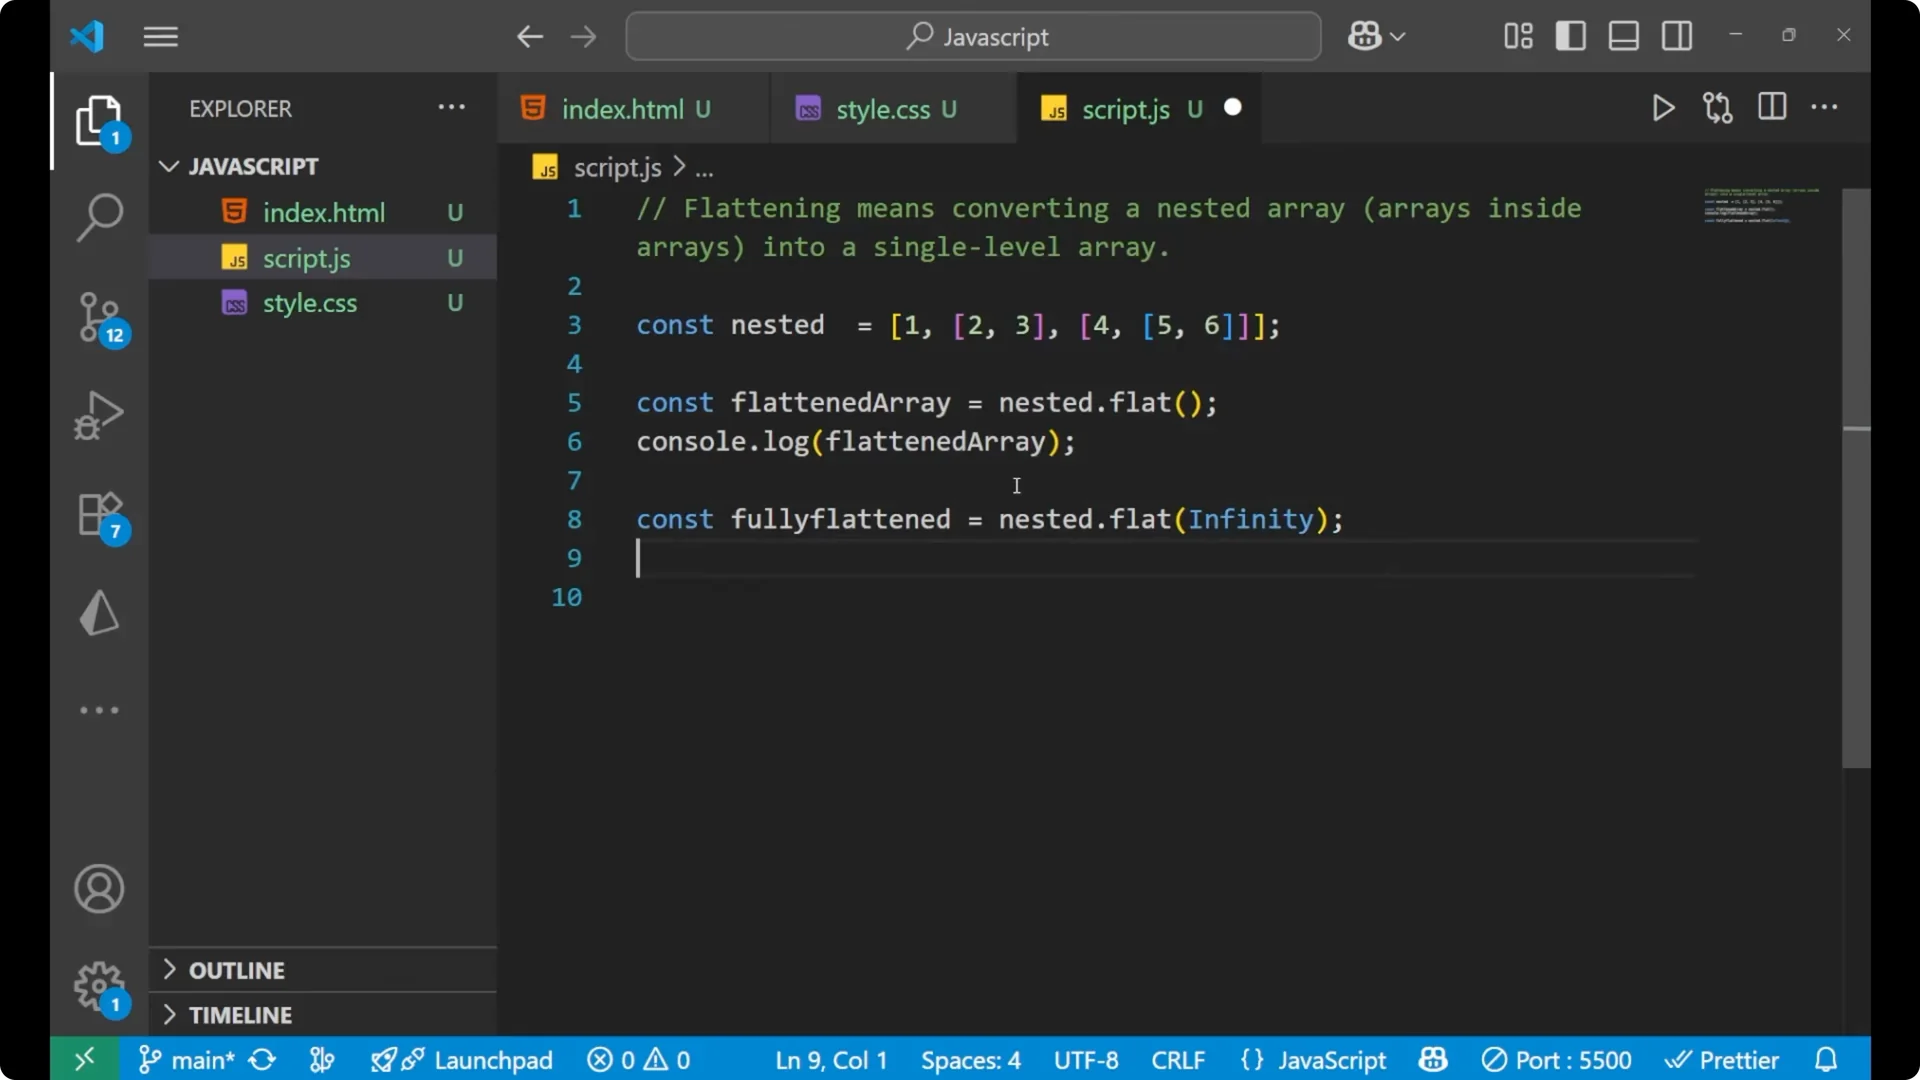This screenshot has width=1920, height=1080.
Task: Click the main* branch in status bar
Action: coord(197,1059)
